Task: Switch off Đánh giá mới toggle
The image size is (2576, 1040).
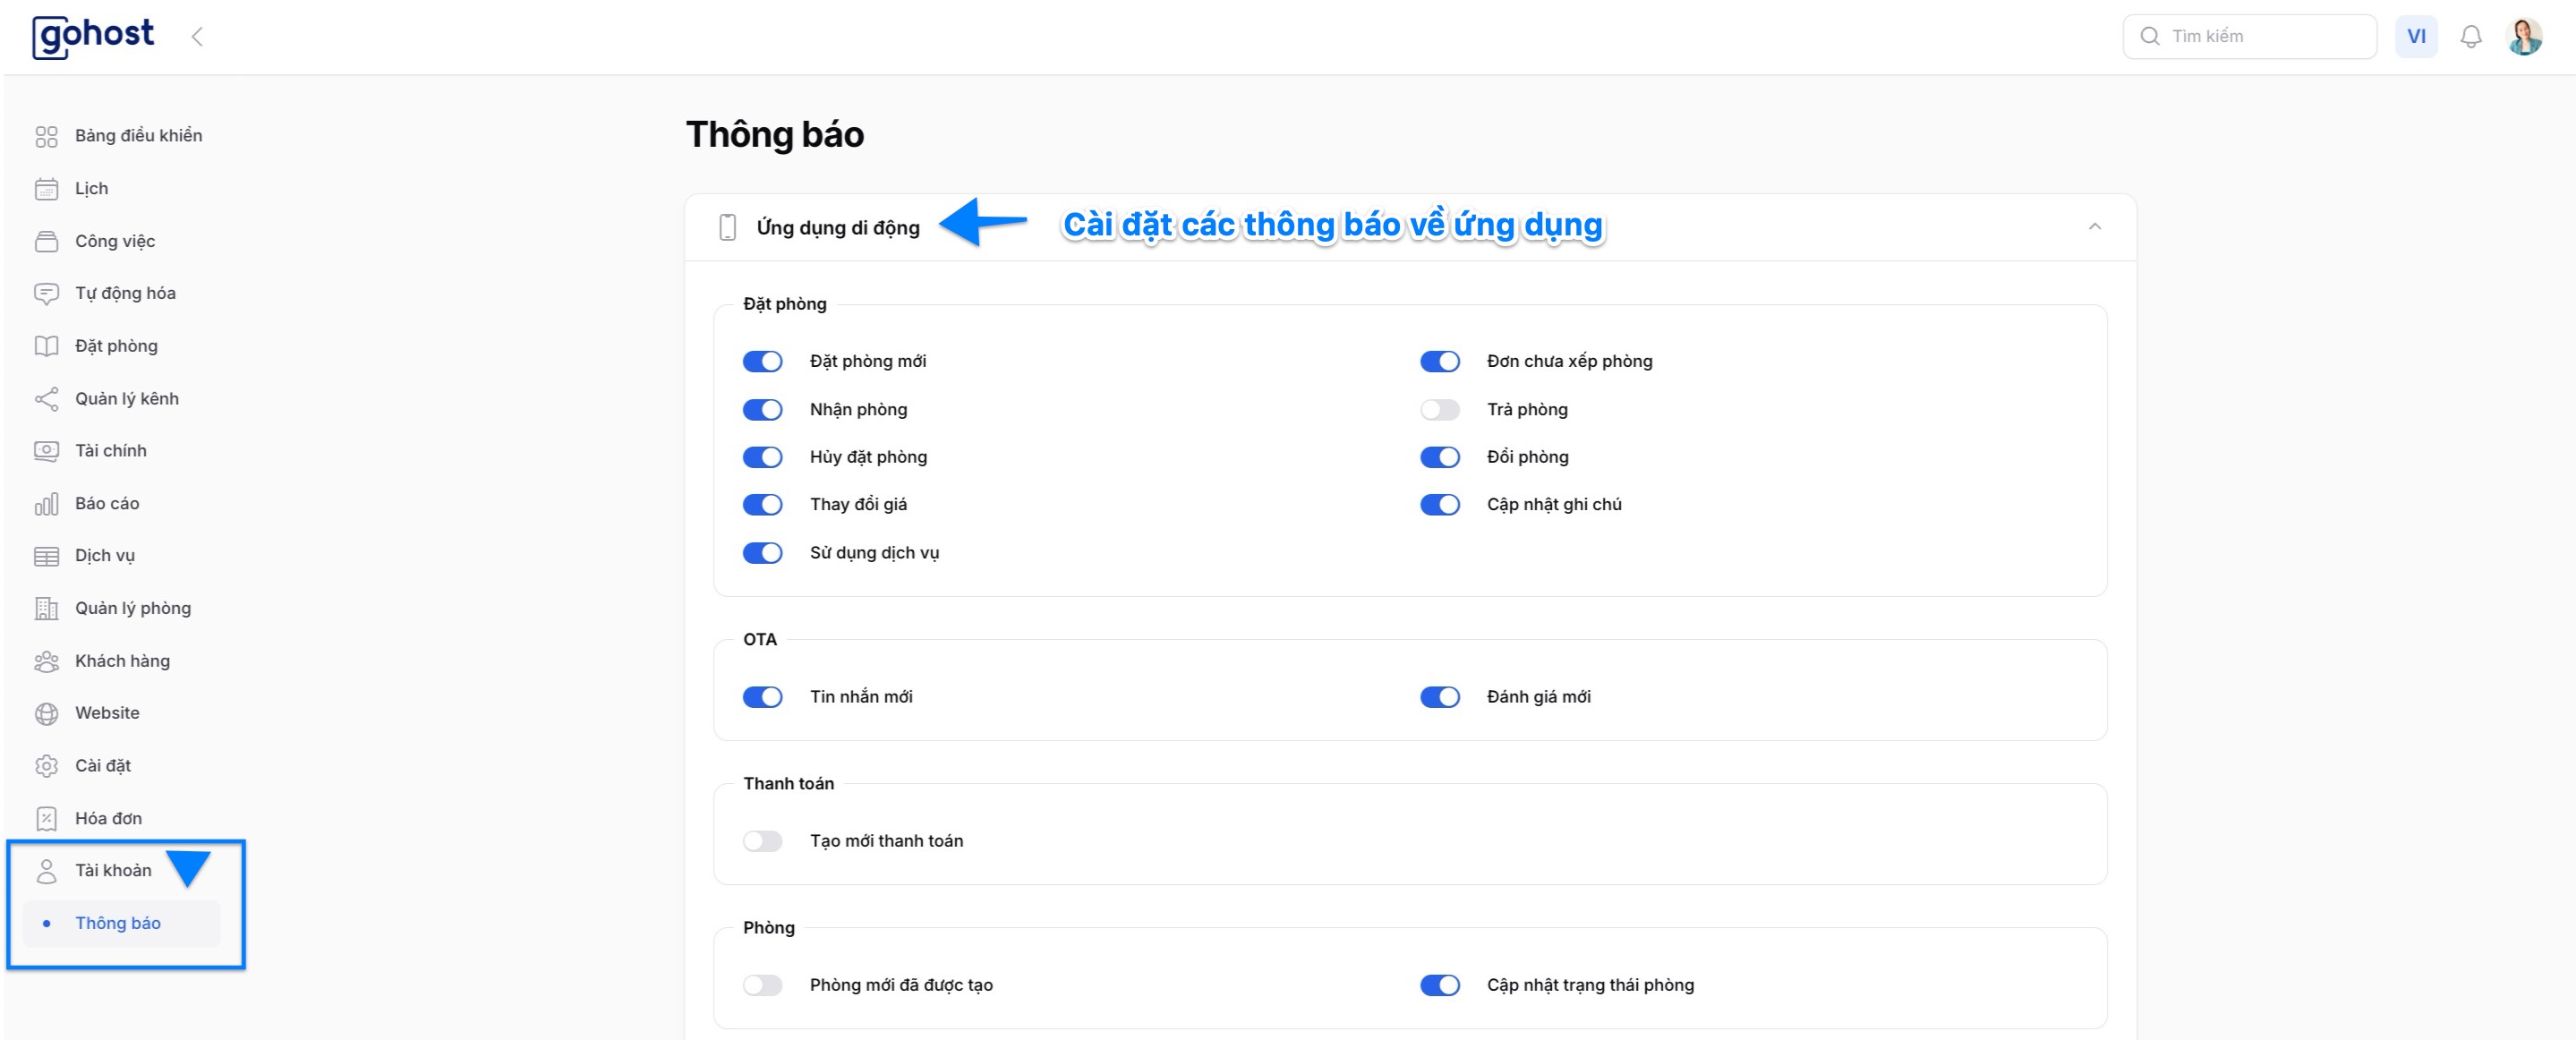Action: coord(1439,697)
